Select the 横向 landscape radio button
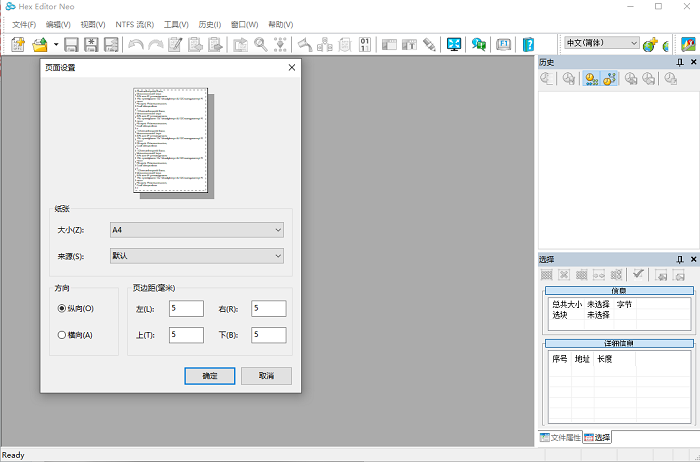The width and height of the screenshot is (700, 462). click(63, 335)
